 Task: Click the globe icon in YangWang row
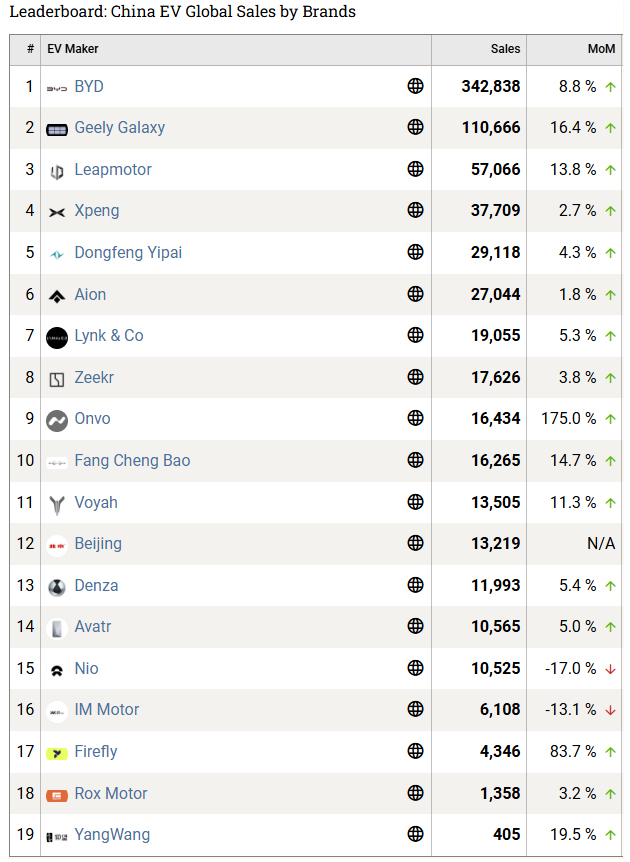416,834
